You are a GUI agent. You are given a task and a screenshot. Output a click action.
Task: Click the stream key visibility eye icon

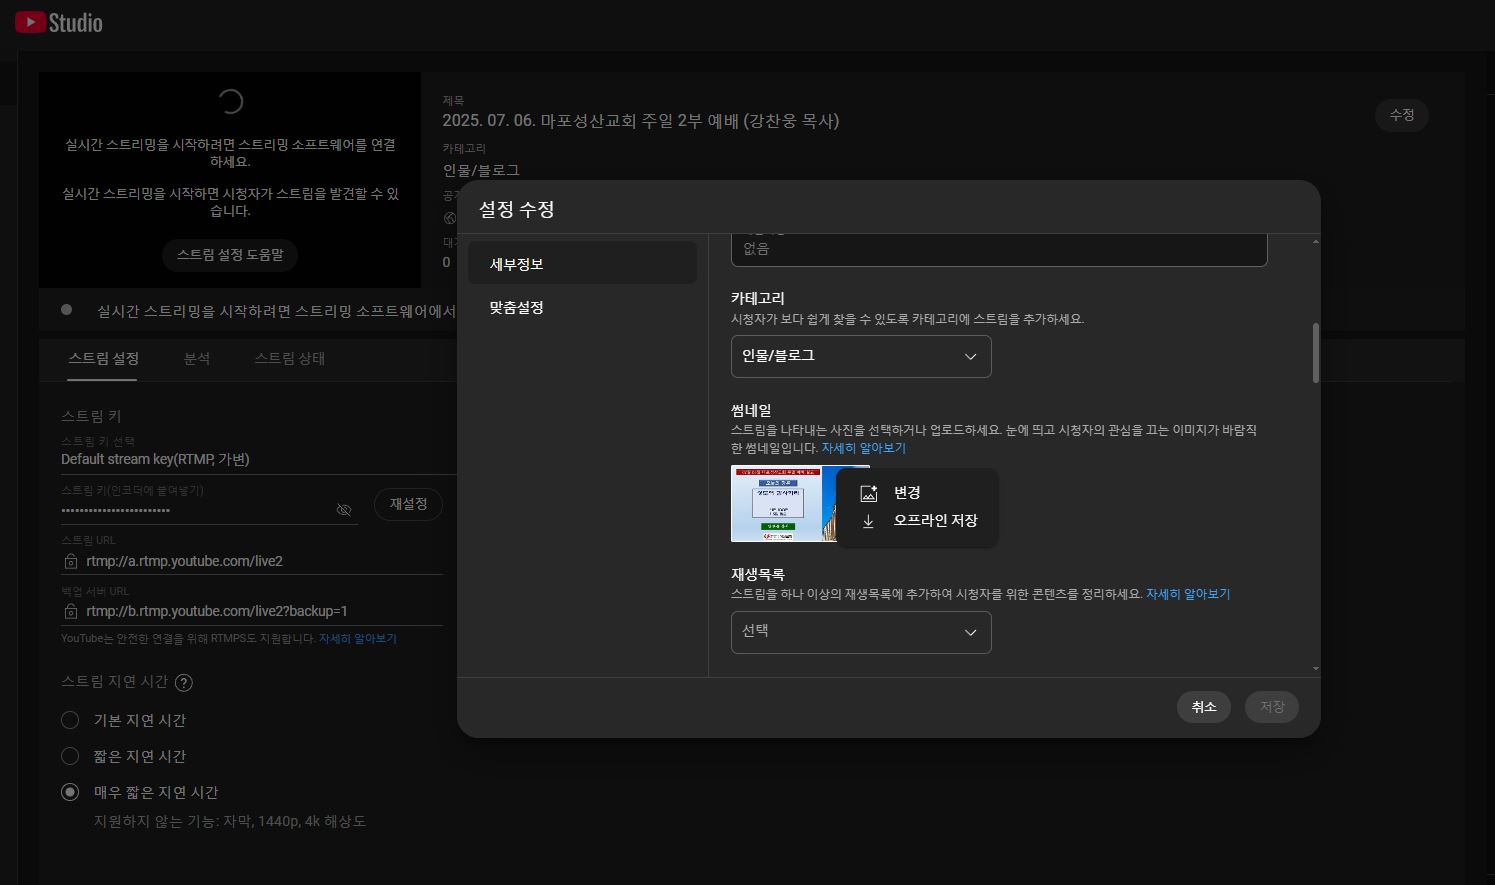coord(344,510)
